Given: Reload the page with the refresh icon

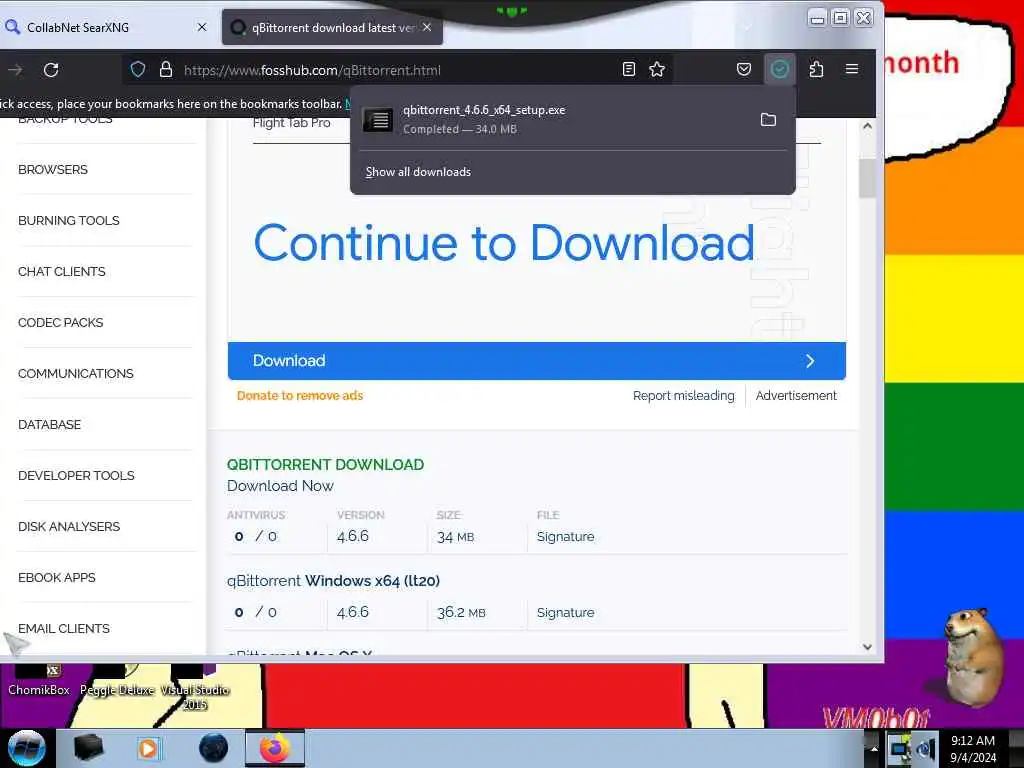Looking at the screenshot, I should 51,70.
